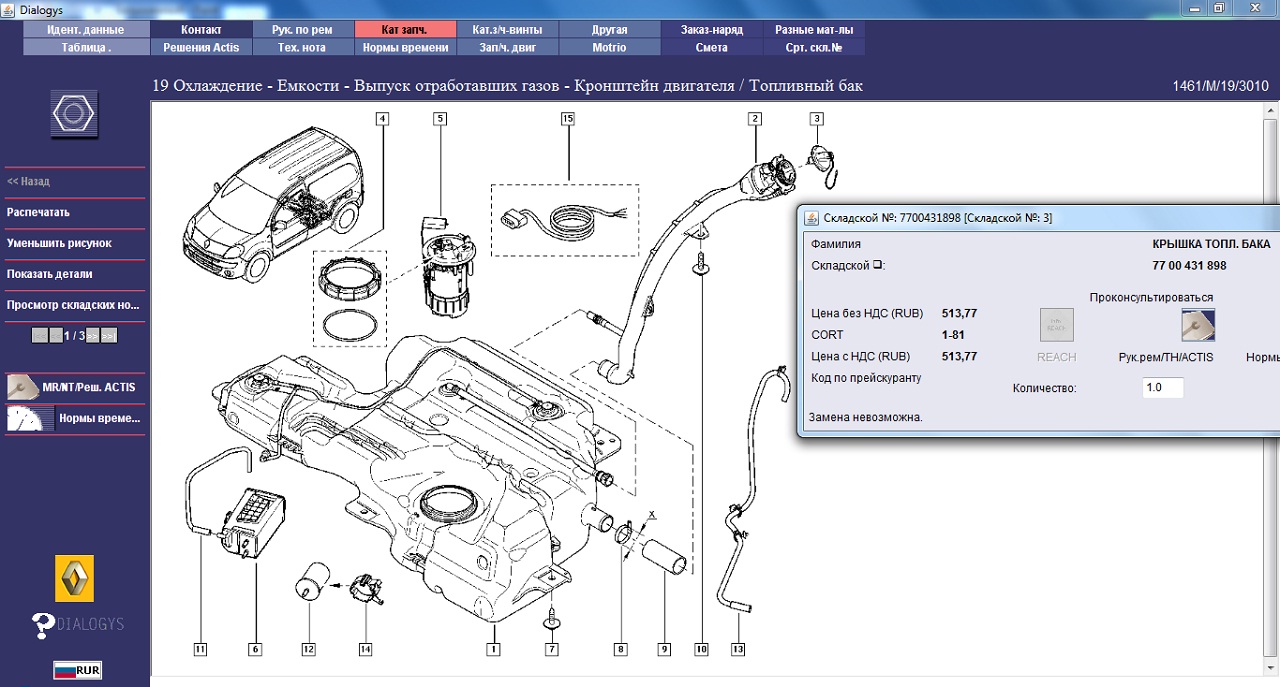Open the Контакт tab

point(201,30)
